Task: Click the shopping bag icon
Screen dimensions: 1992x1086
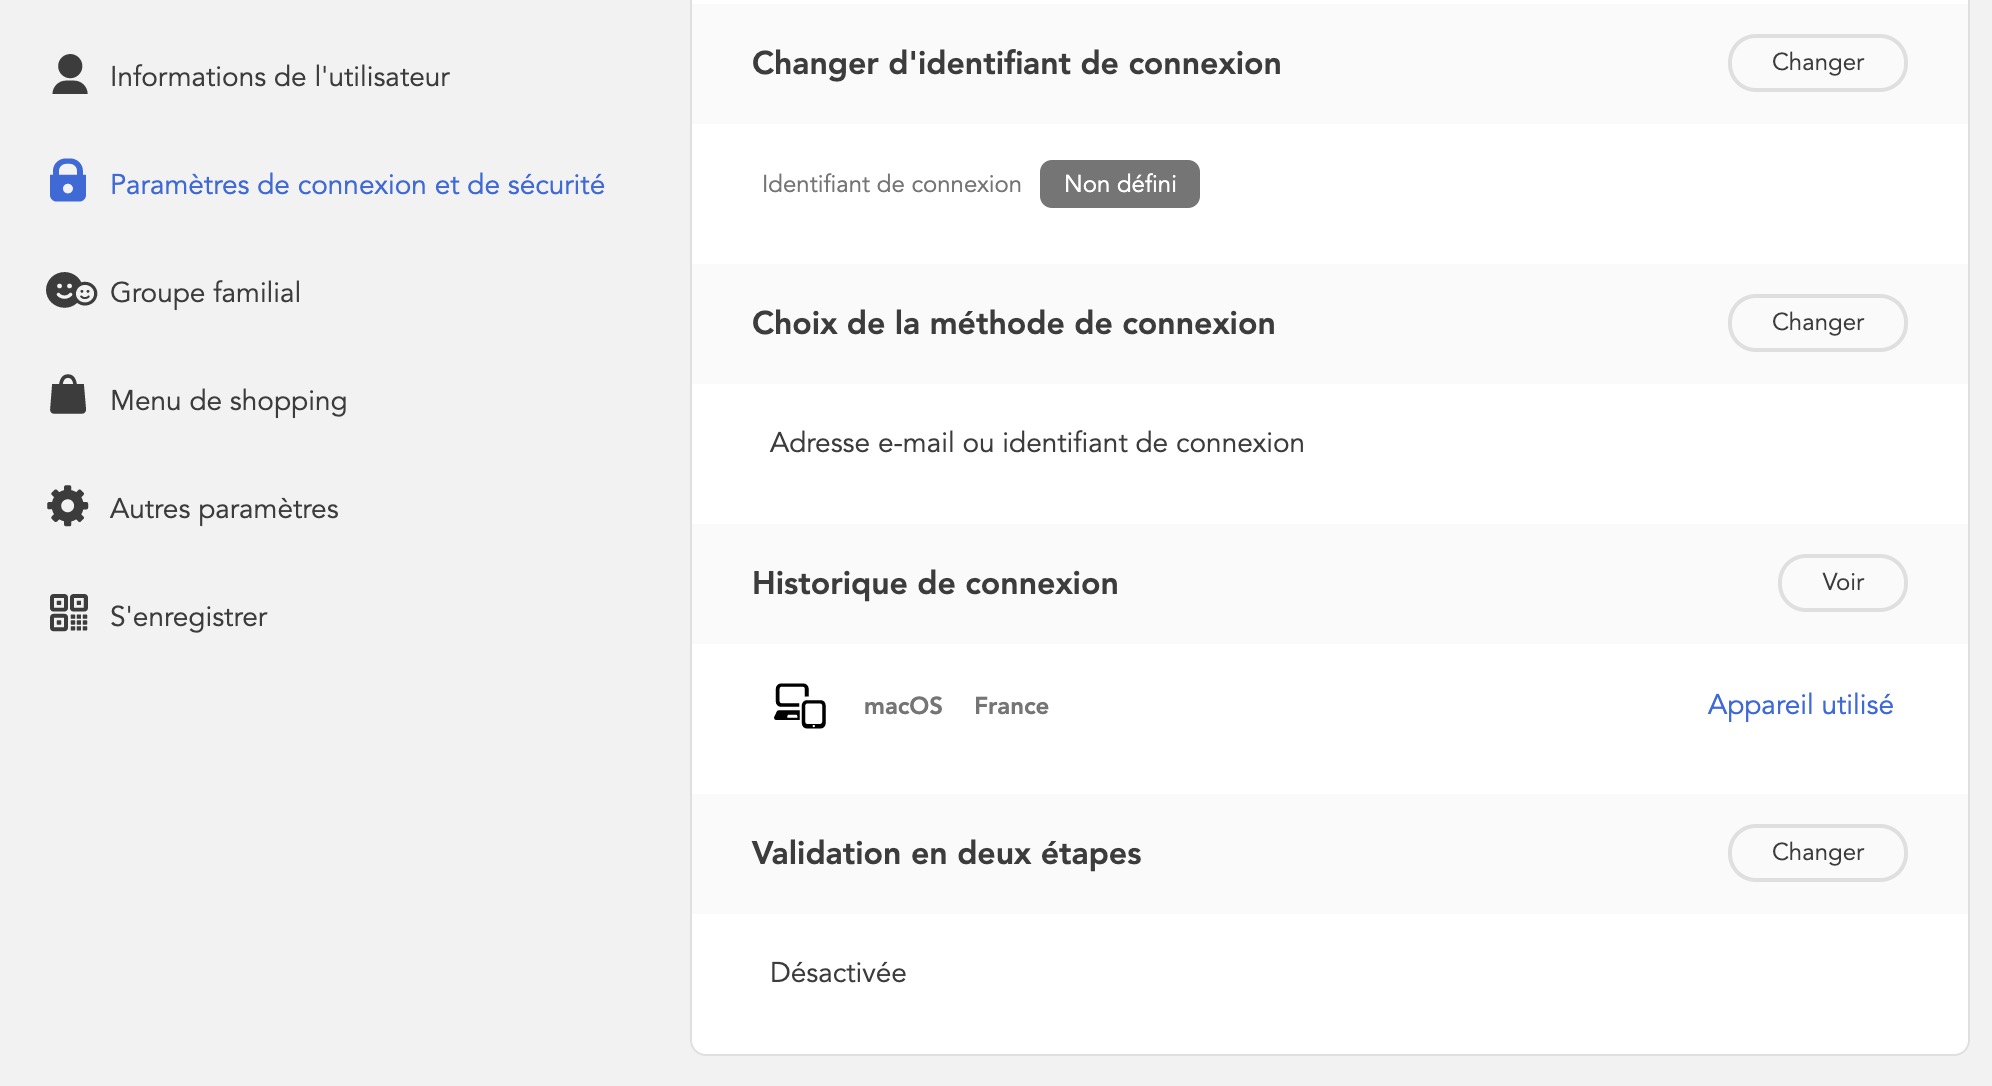Action: click(x=68, y=396)
